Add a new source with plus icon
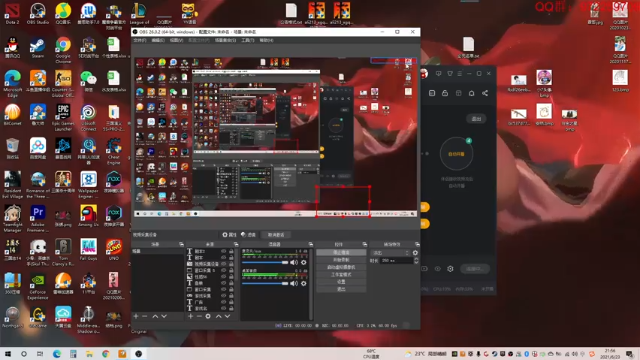The width and height of the screenshot is (640, 360). 190,316
